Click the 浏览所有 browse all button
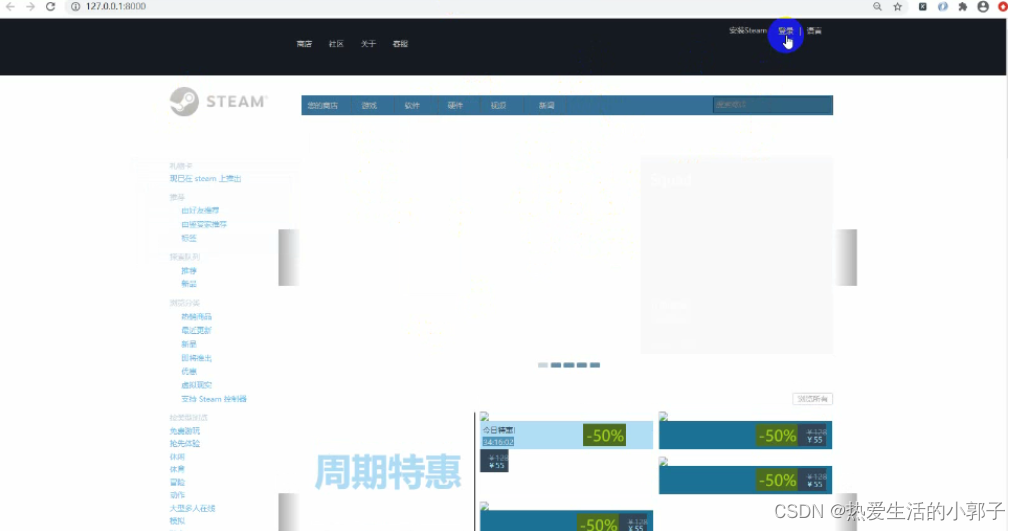 click(812, 399)
